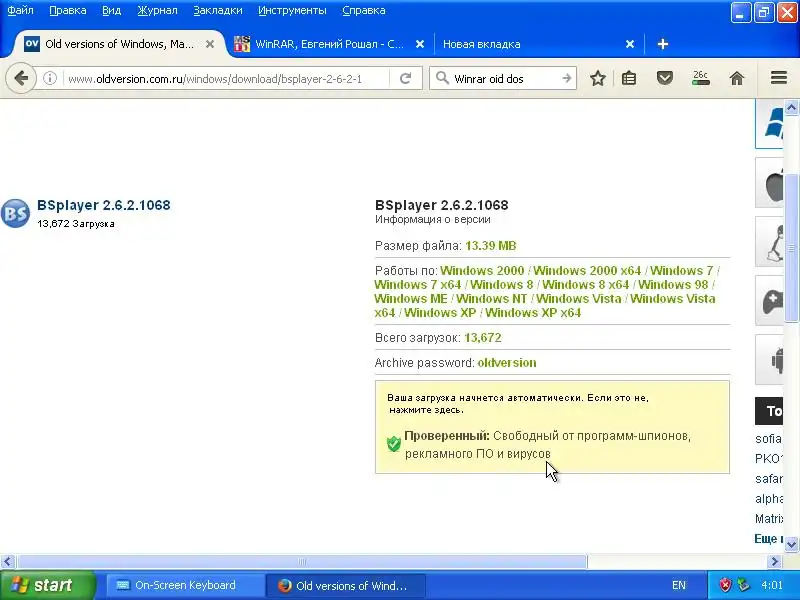The image size is (800, 600).
Task: Click the horizontal scrollbar left arrow
Action: pos(7,562)
